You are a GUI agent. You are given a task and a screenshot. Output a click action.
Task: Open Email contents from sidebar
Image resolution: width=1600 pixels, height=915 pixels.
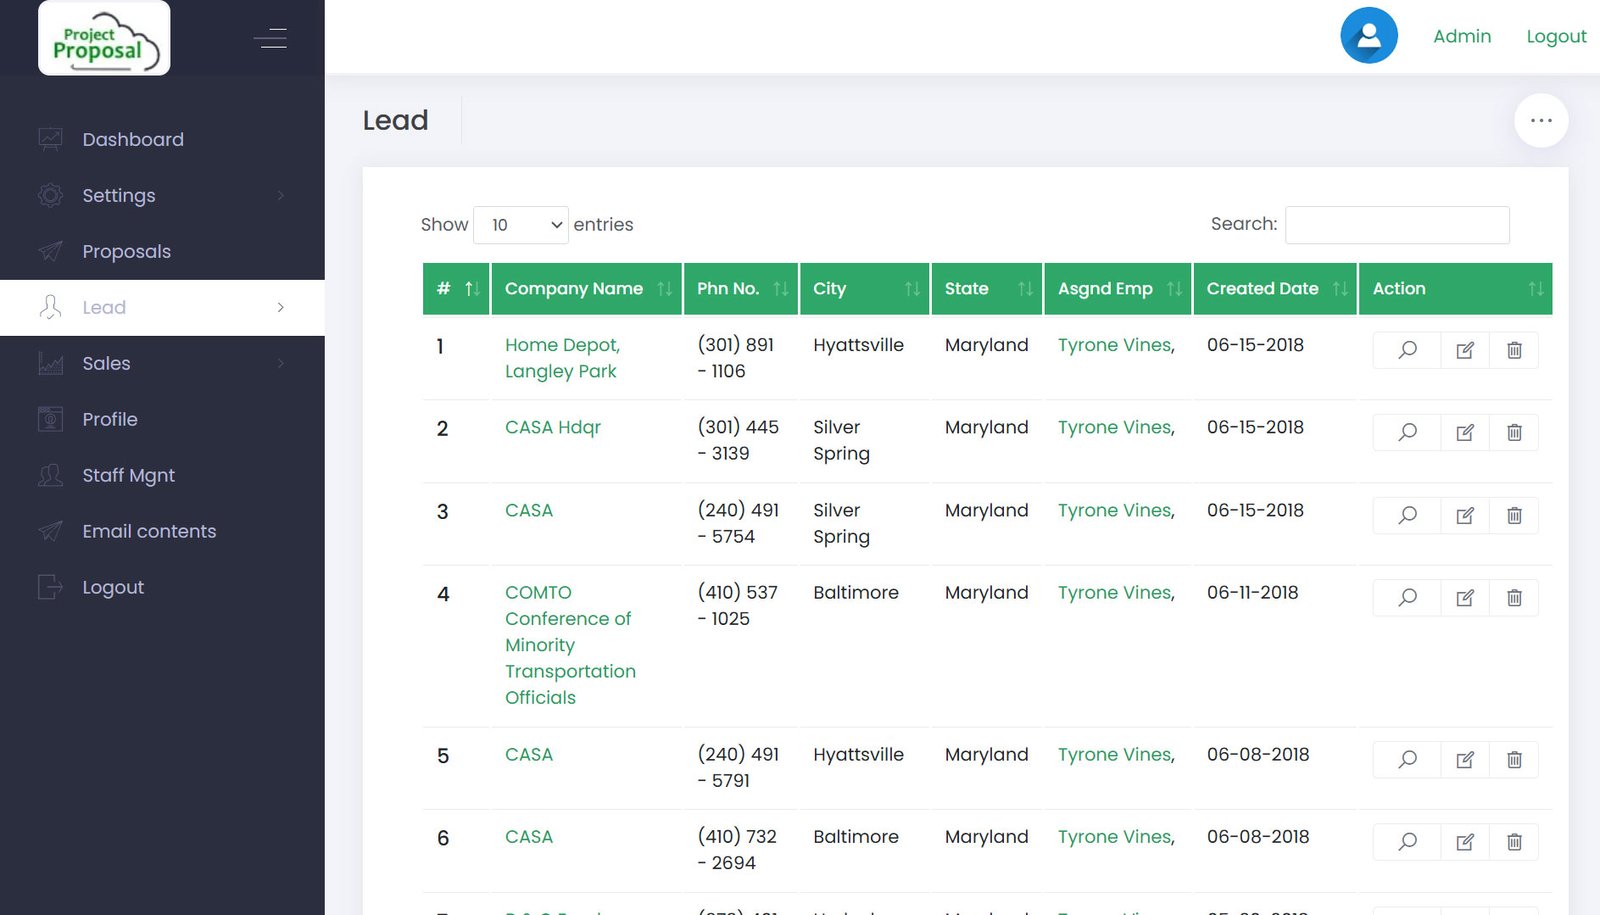tap(149, 531)
